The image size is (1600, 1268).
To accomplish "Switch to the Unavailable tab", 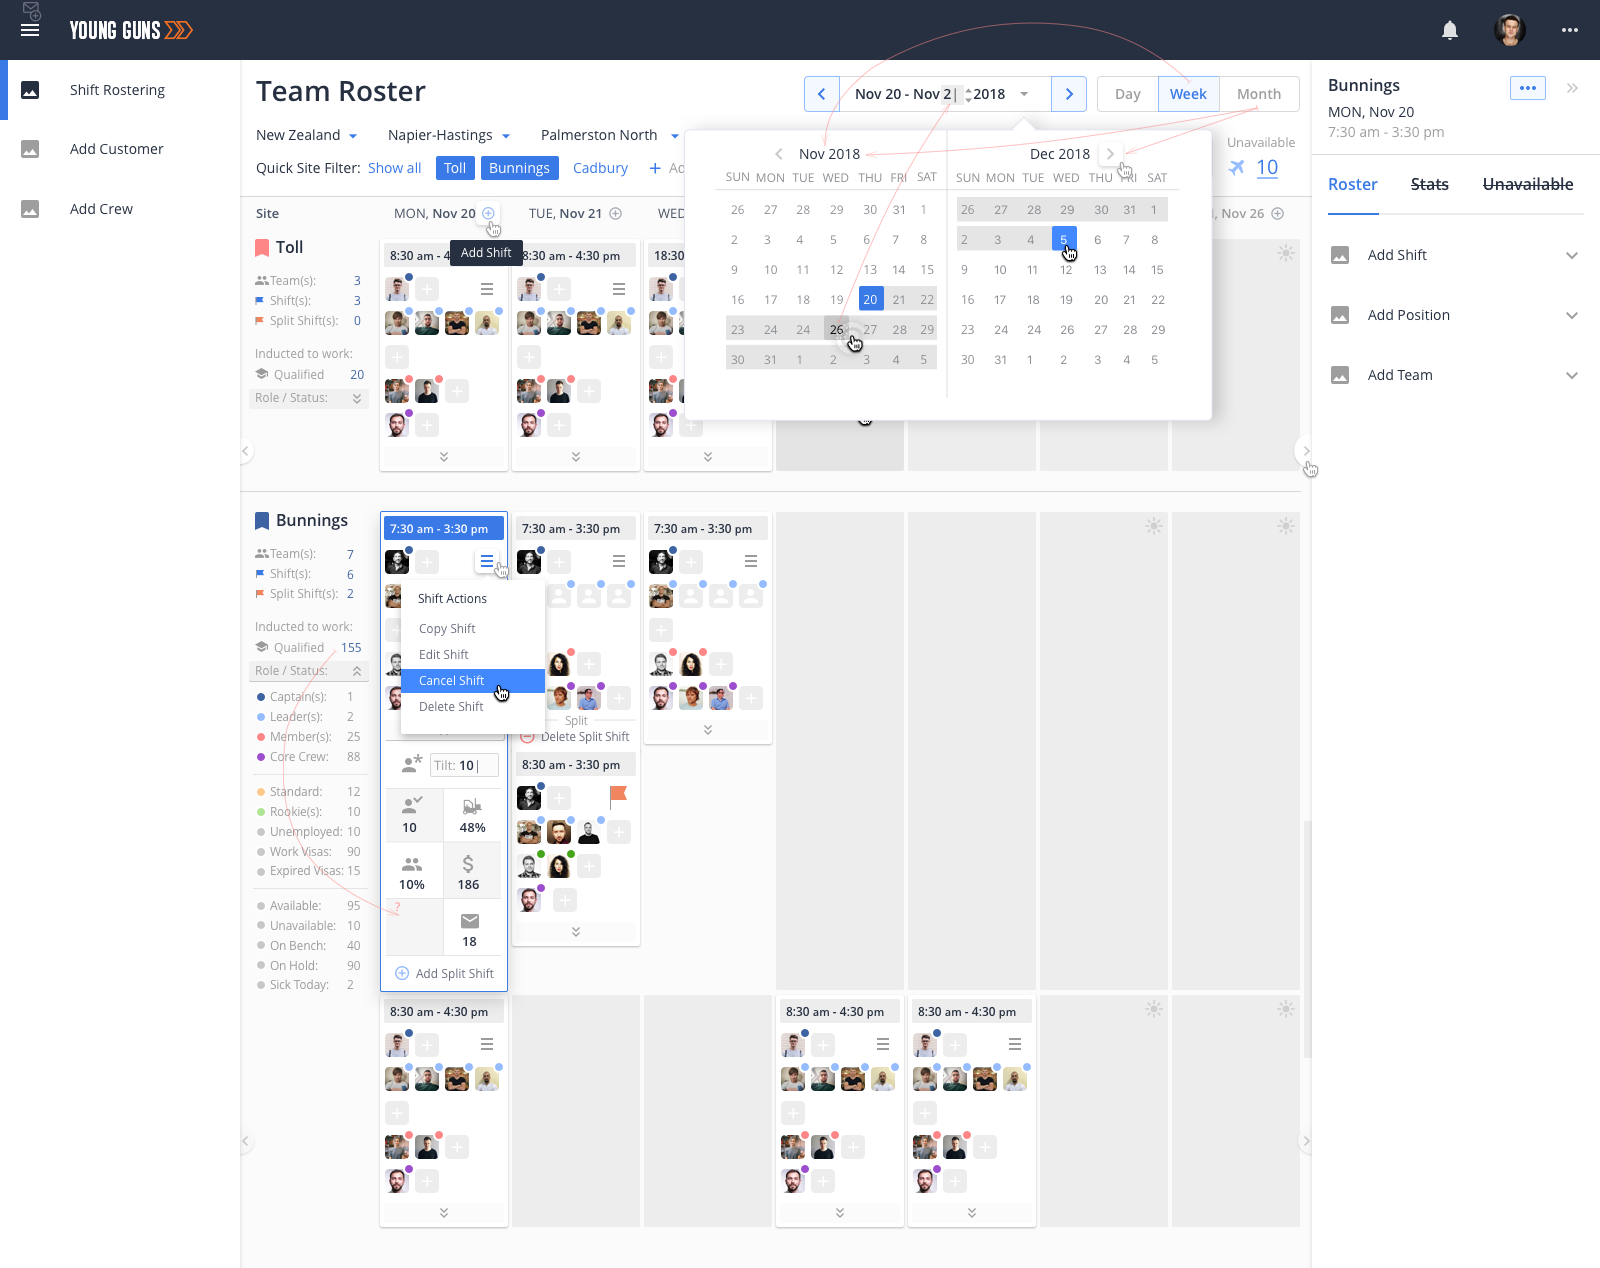I will click(1528, 184).
